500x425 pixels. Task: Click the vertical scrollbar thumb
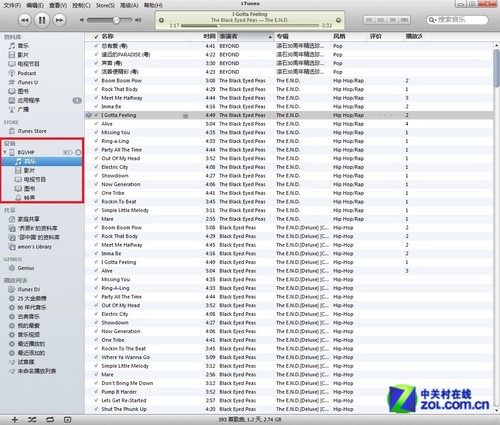point(496,68)
